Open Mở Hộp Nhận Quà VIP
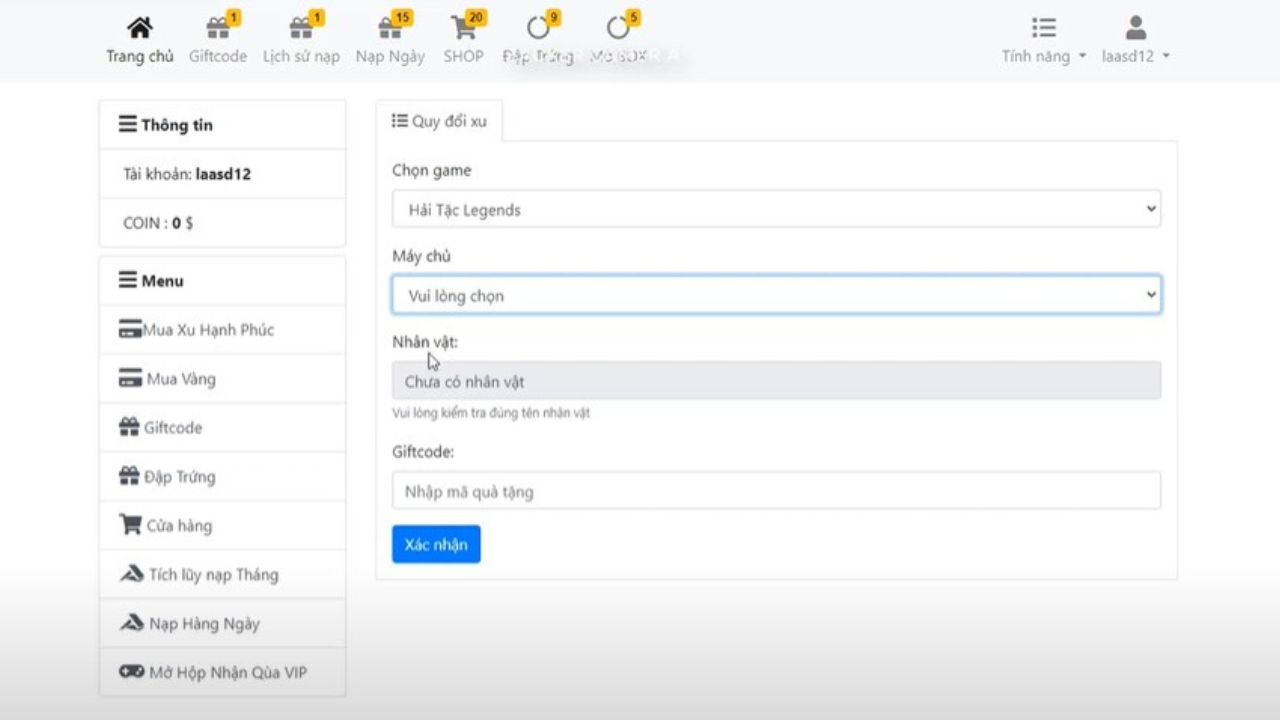 point(227,673)
